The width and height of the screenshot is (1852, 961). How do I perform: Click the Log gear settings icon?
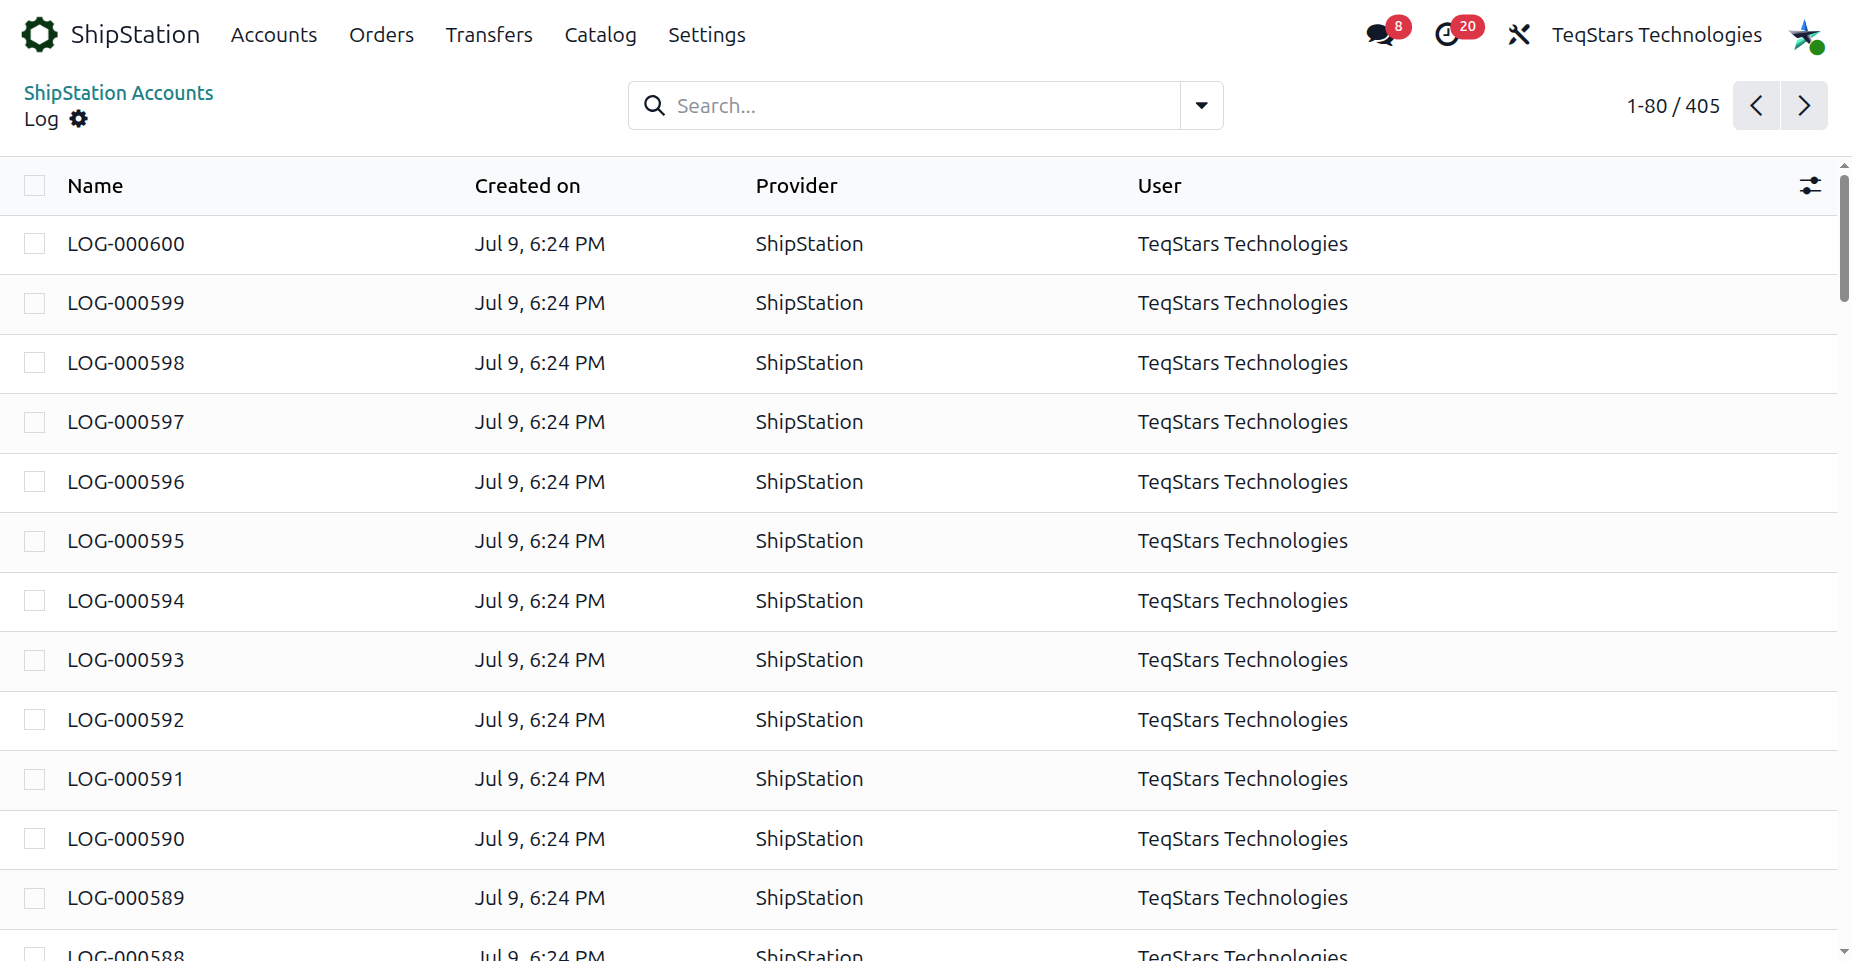(x=79, y=119)
